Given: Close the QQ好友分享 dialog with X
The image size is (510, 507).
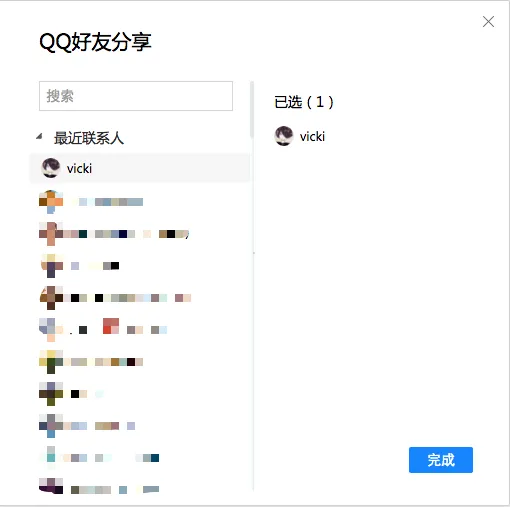Looking at the screenshot, I should (488, 22).
